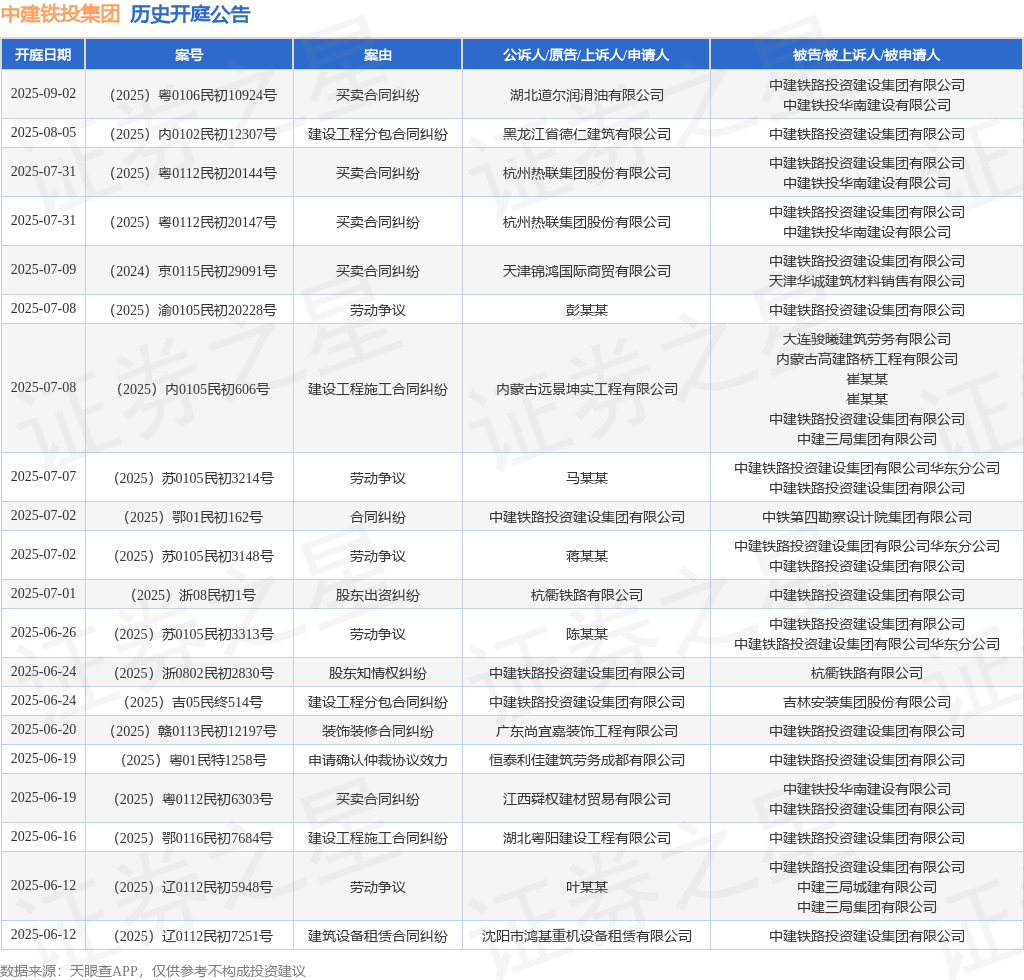Image resolution: width=1024 pixels, height=980 pixels.
Task: Click defendant 吉林安装集团股份有限公司
Action: (x=867, y=702)
